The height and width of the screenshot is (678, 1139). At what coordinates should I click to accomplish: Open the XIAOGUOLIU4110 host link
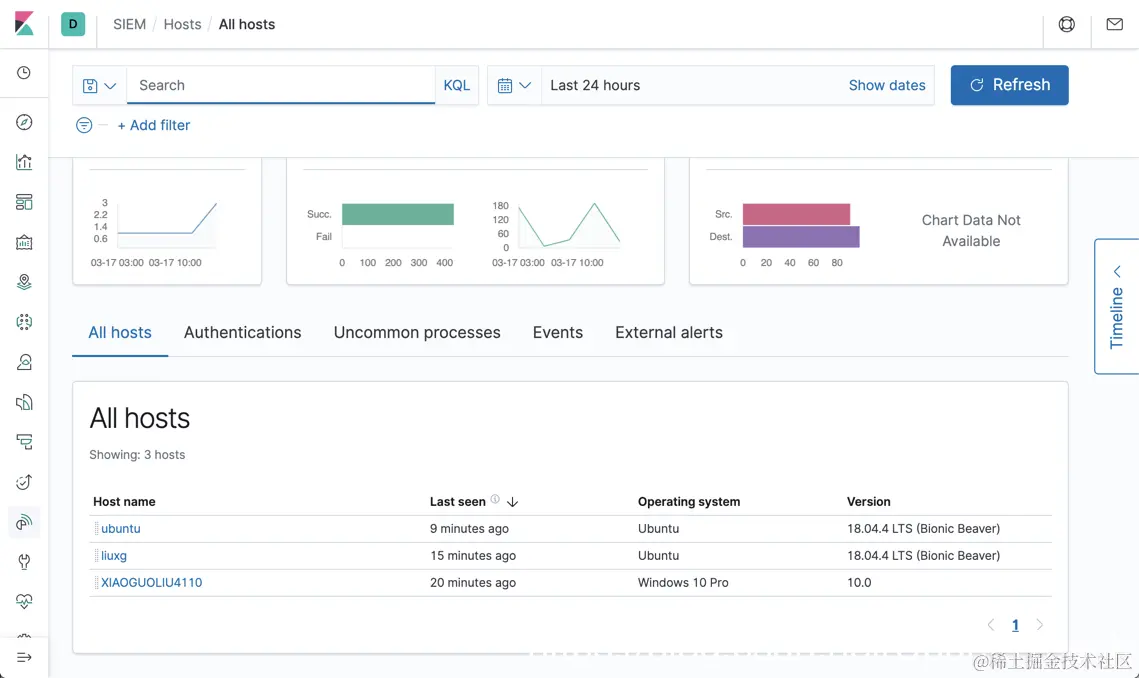[152, 582]
